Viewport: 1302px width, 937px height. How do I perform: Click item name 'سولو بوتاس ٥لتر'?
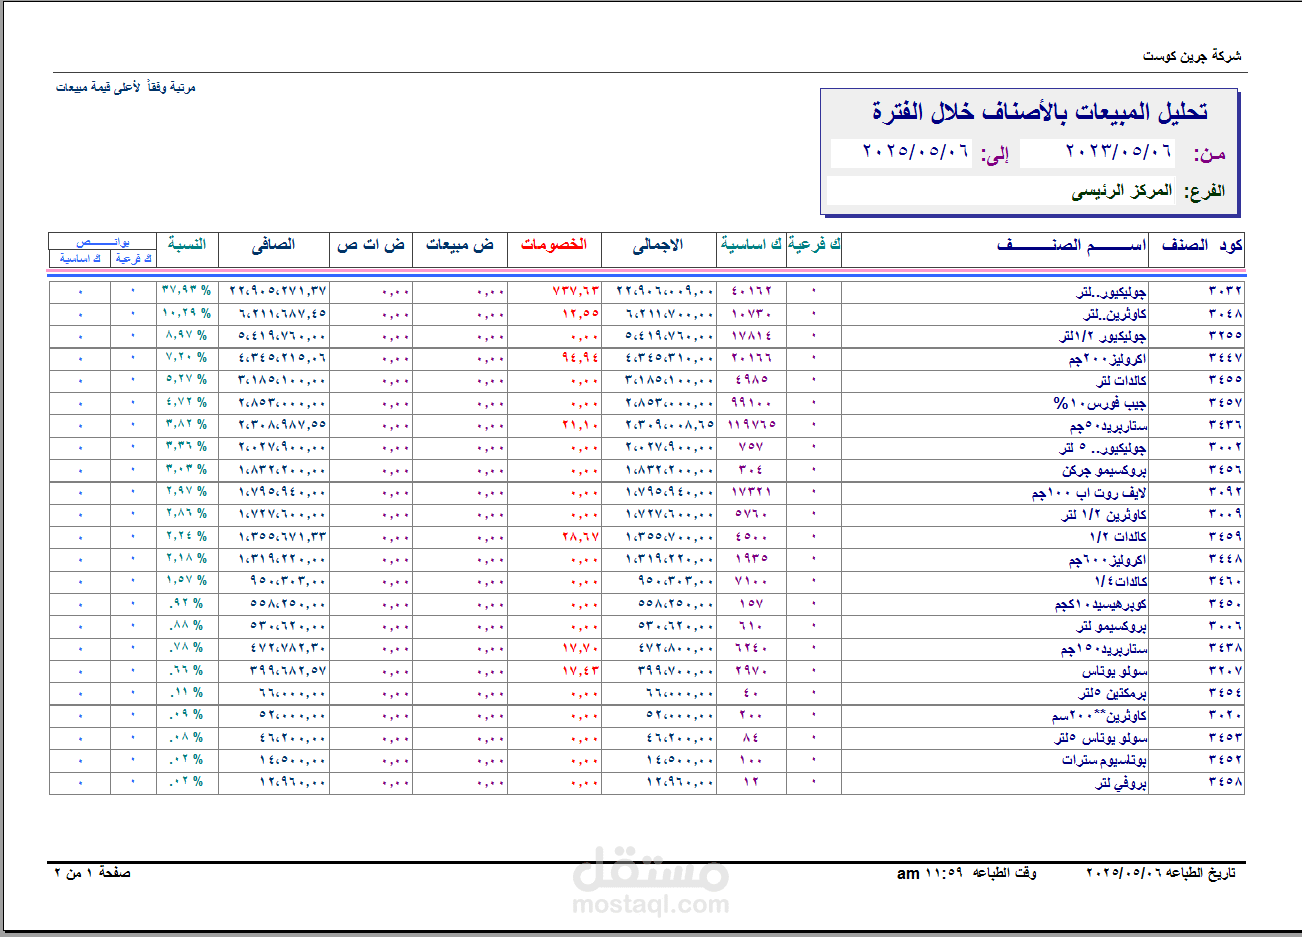click(x=1101, y=738)
